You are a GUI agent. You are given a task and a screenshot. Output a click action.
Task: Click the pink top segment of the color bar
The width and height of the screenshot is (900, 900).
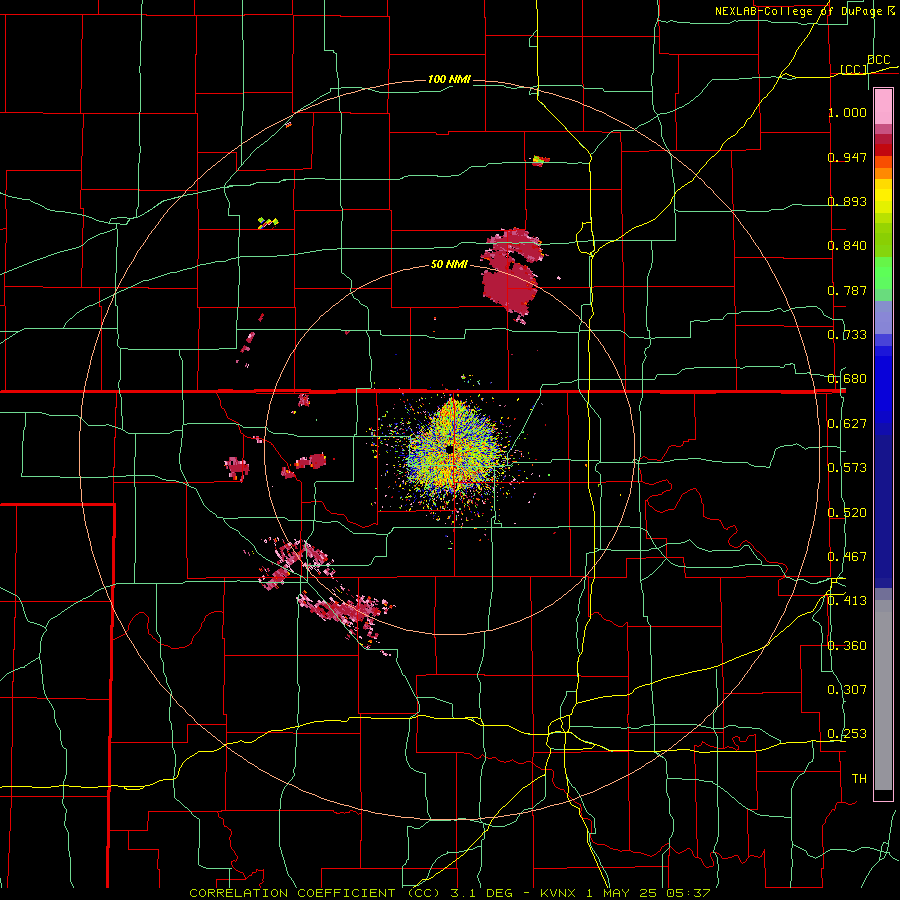883,107
